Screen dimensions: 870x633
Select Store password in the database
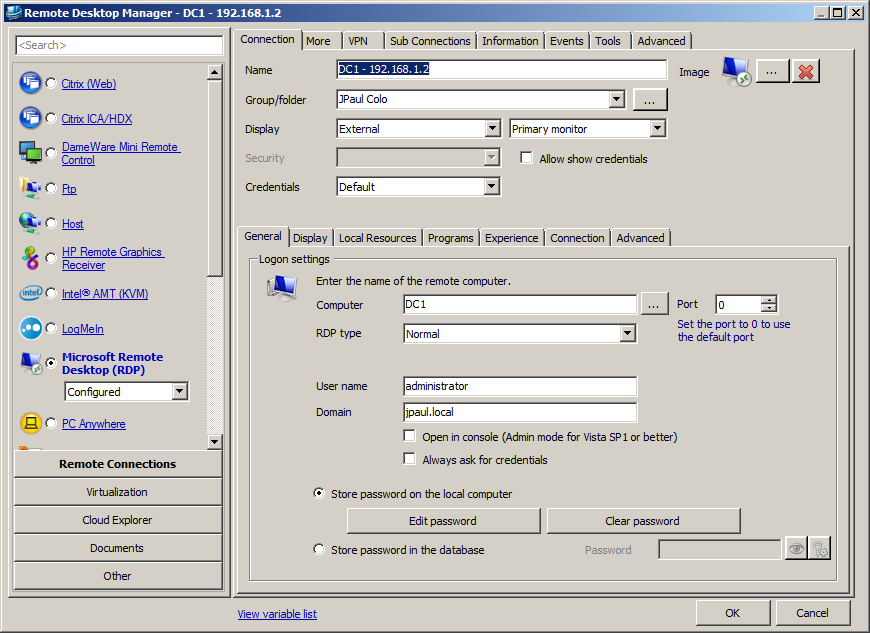point(319,549)
